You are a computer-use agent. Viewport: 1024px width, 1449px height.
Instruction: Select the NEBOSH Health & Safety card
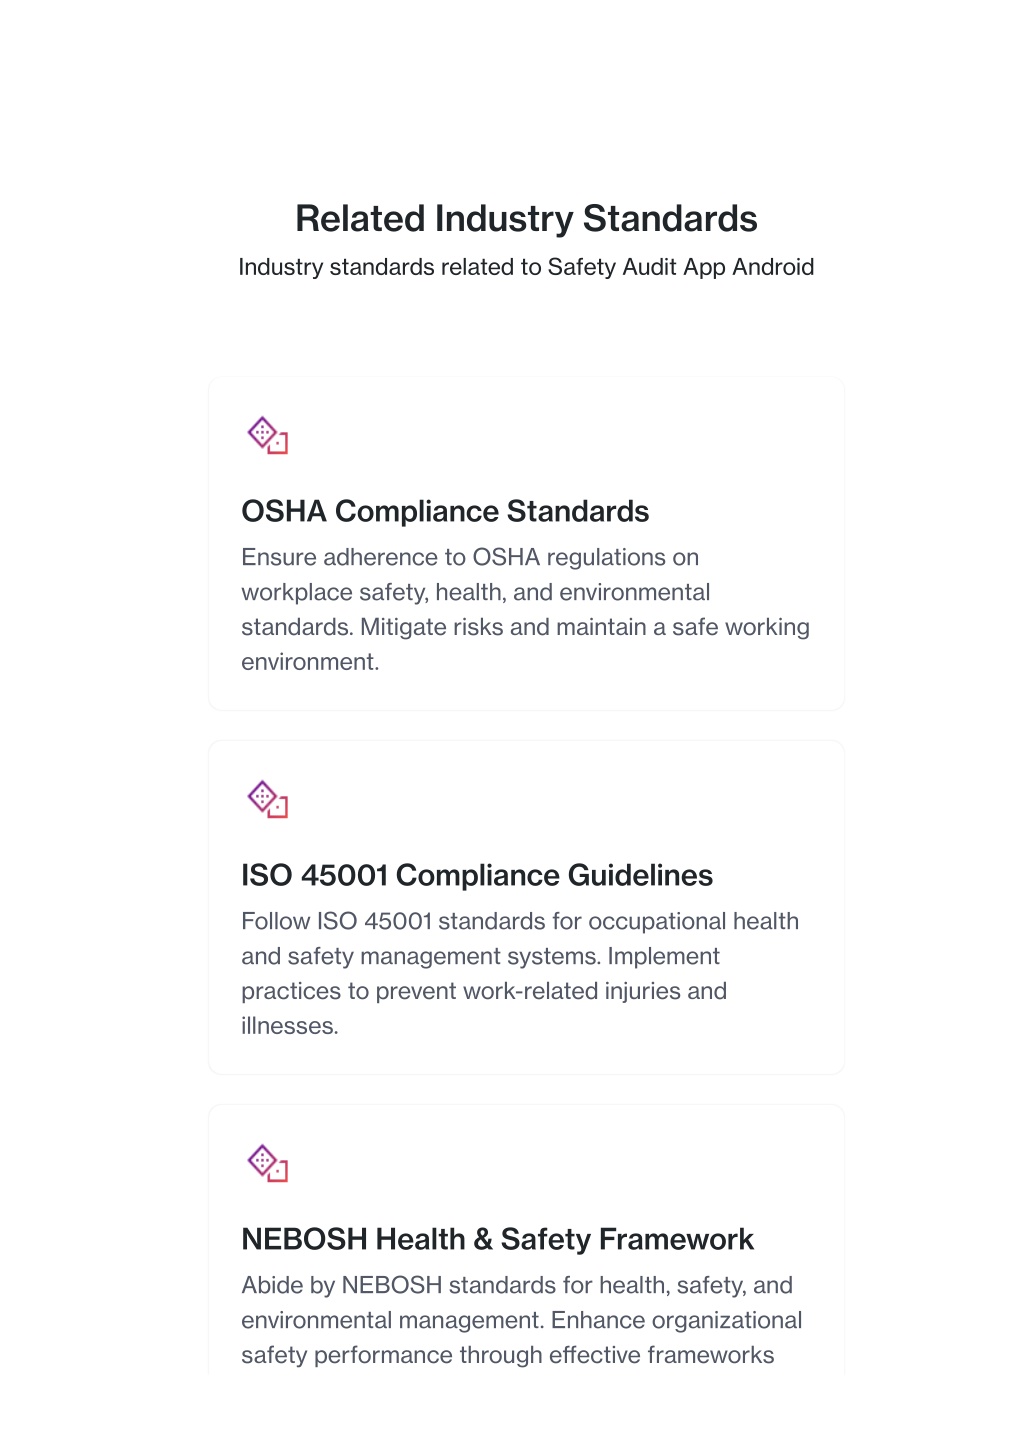point(526,1240)
